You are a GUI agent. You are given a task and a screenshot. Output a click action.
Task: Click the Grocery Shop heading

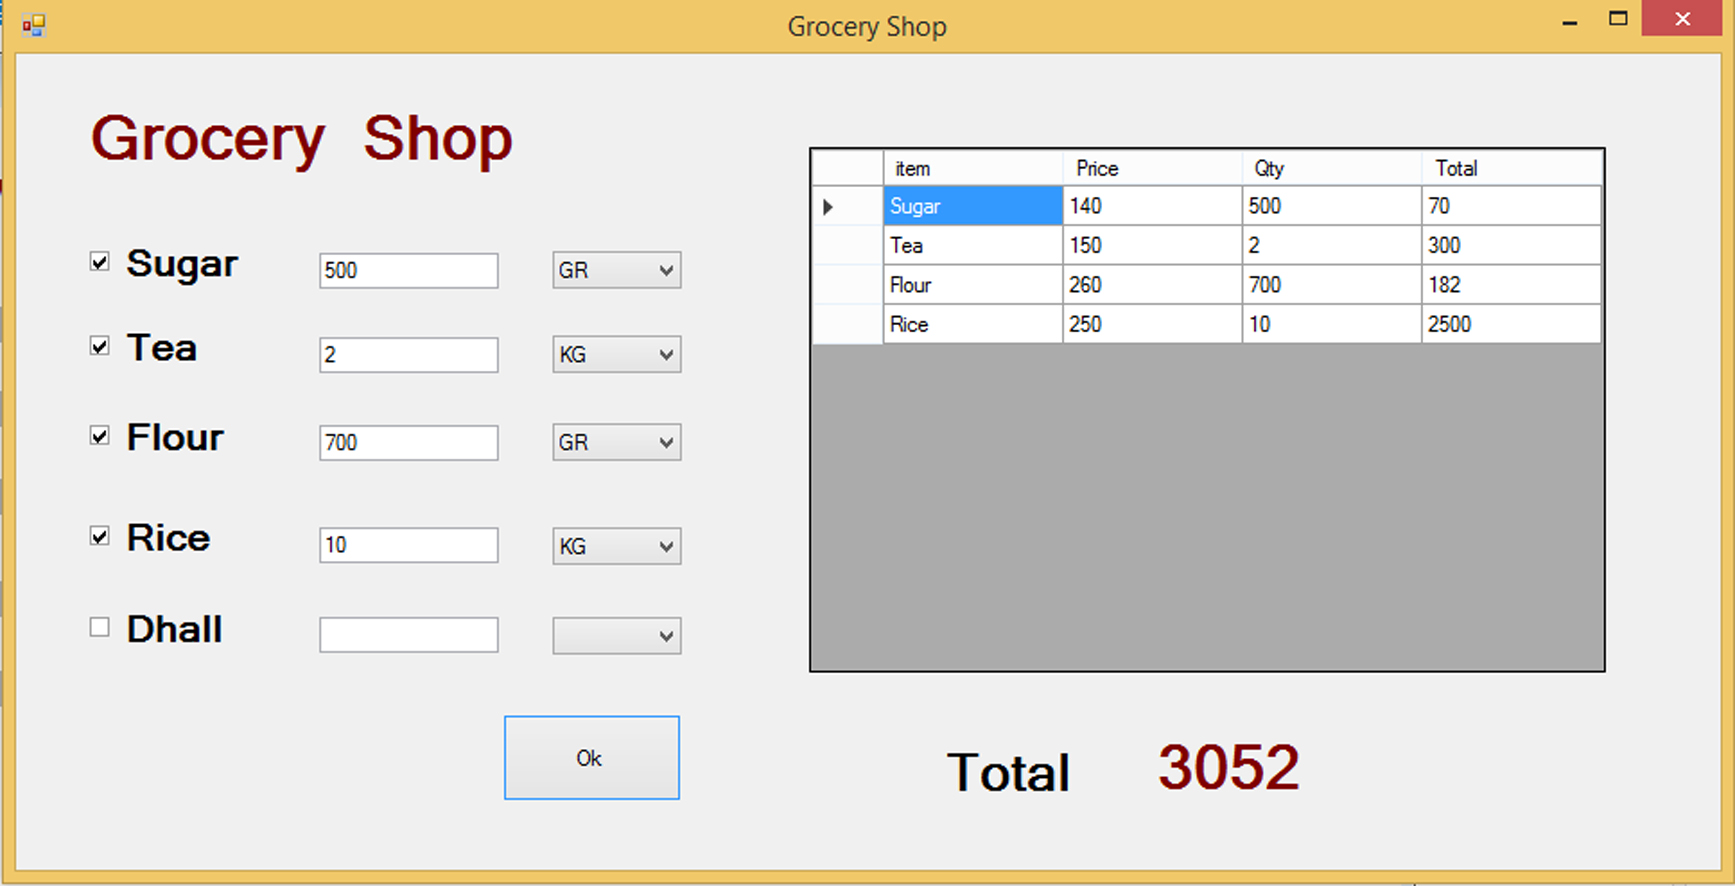pyautogui.click(x=301, y=138)
